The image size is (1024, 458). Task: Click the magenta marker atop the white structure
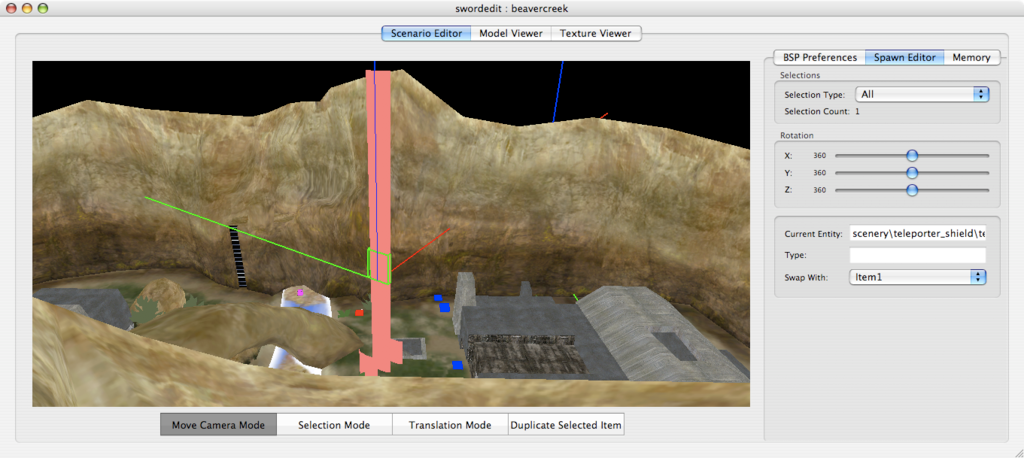tap(300, 293)
